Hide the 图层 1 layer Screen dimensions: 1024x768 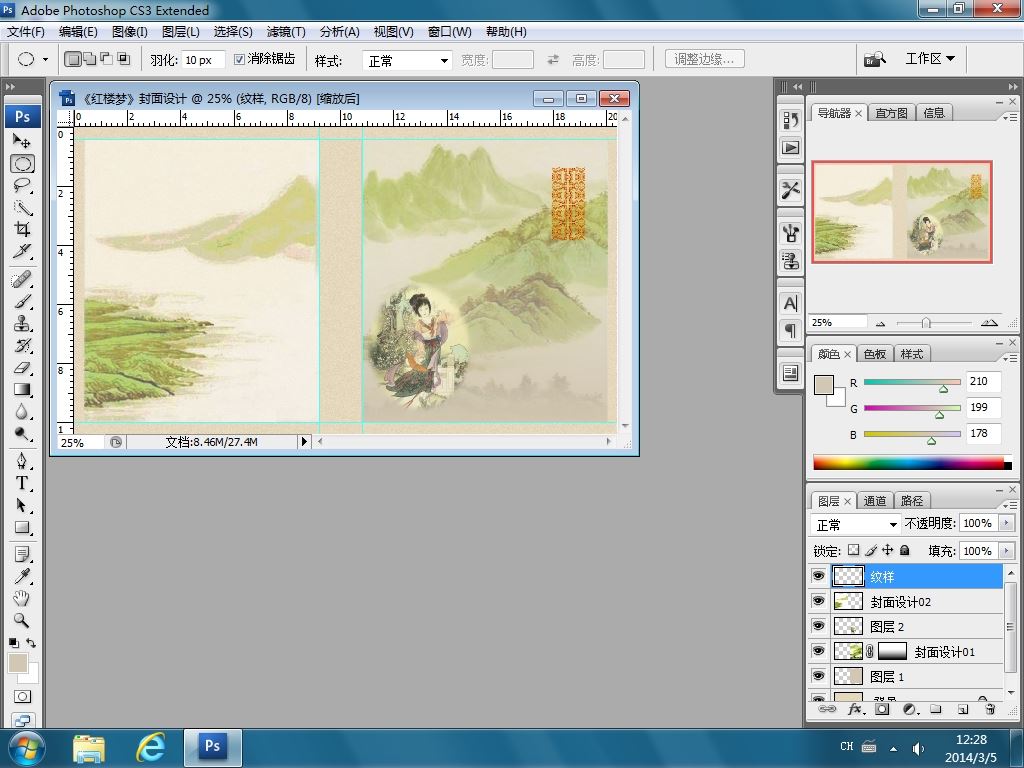tap(818, 675)
